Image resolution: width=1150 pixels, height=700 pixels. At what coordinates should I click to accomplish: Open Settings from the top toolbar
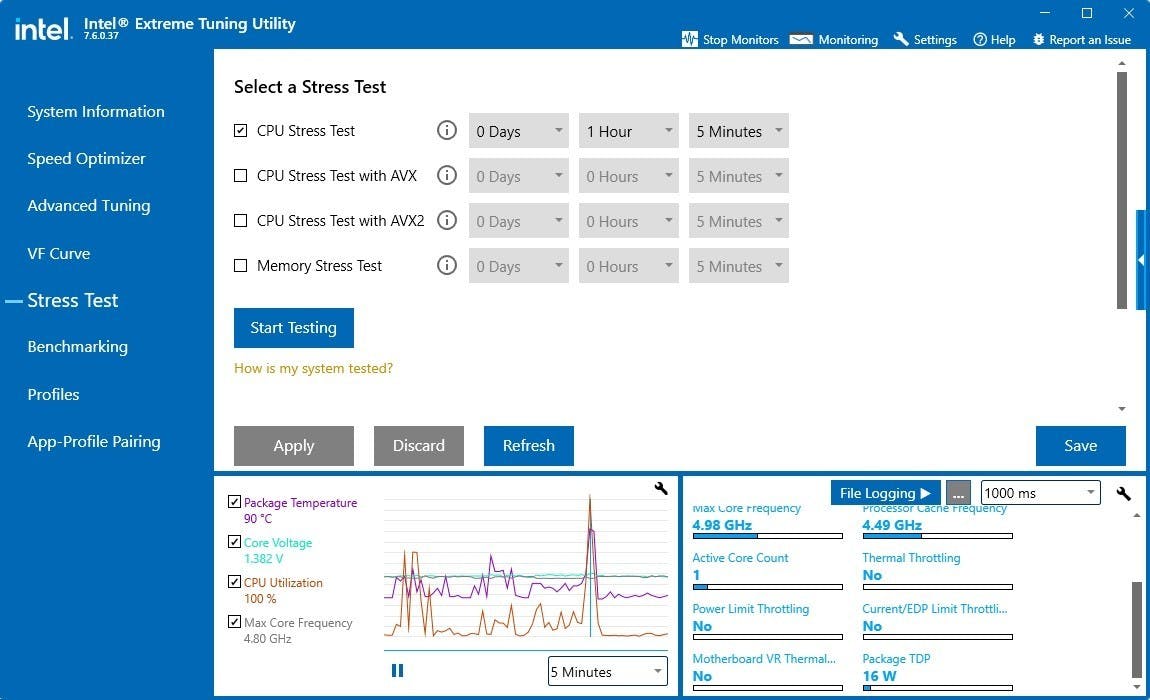pos(925,39)
